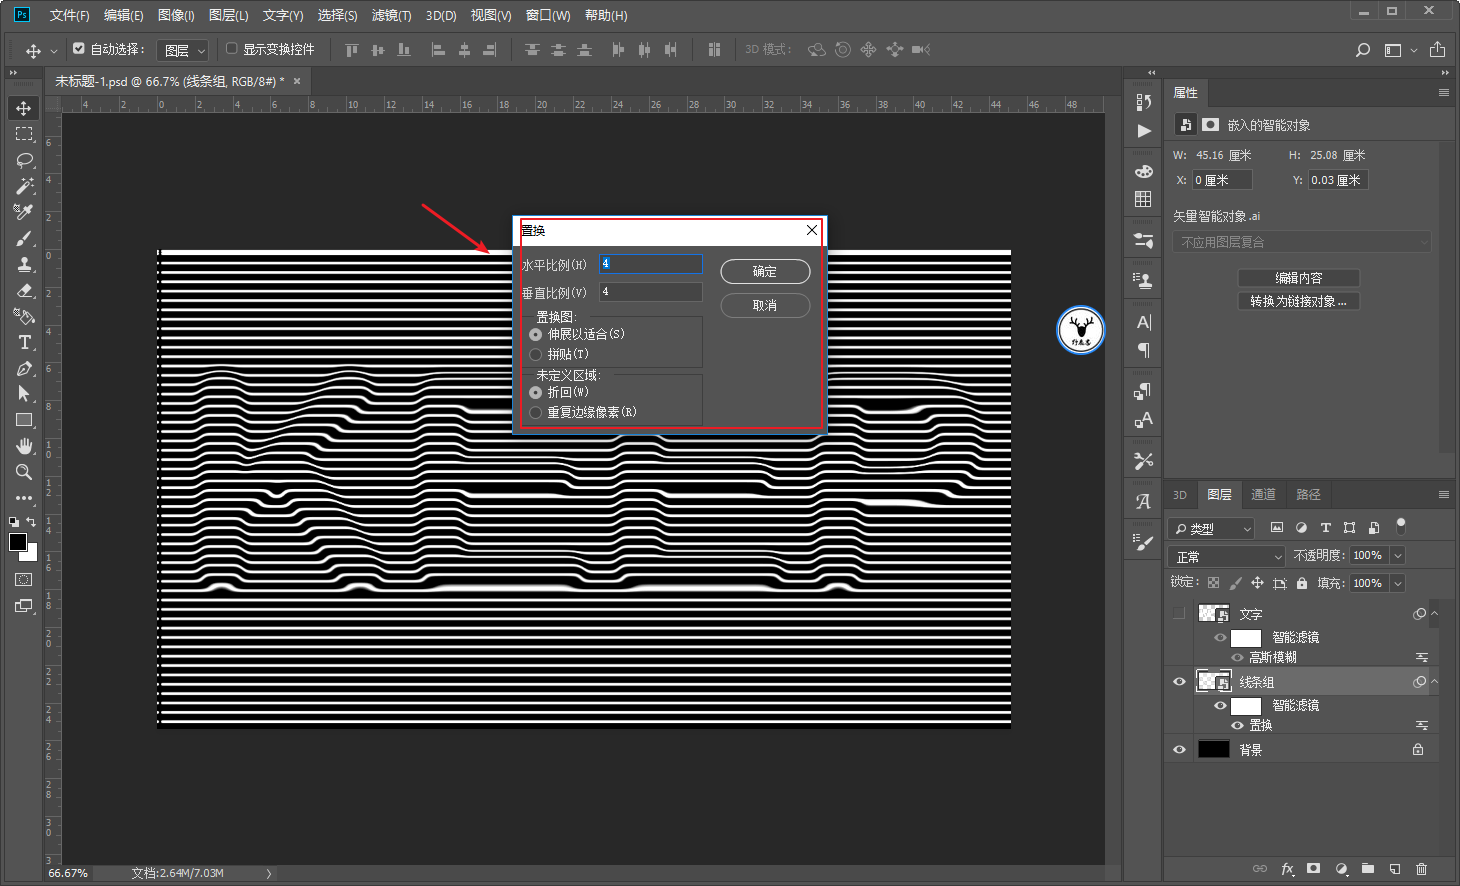This screenshot has height=886, width=1460.
Task: Select the Horizontal Type tool
Action: tap(24, 342)
